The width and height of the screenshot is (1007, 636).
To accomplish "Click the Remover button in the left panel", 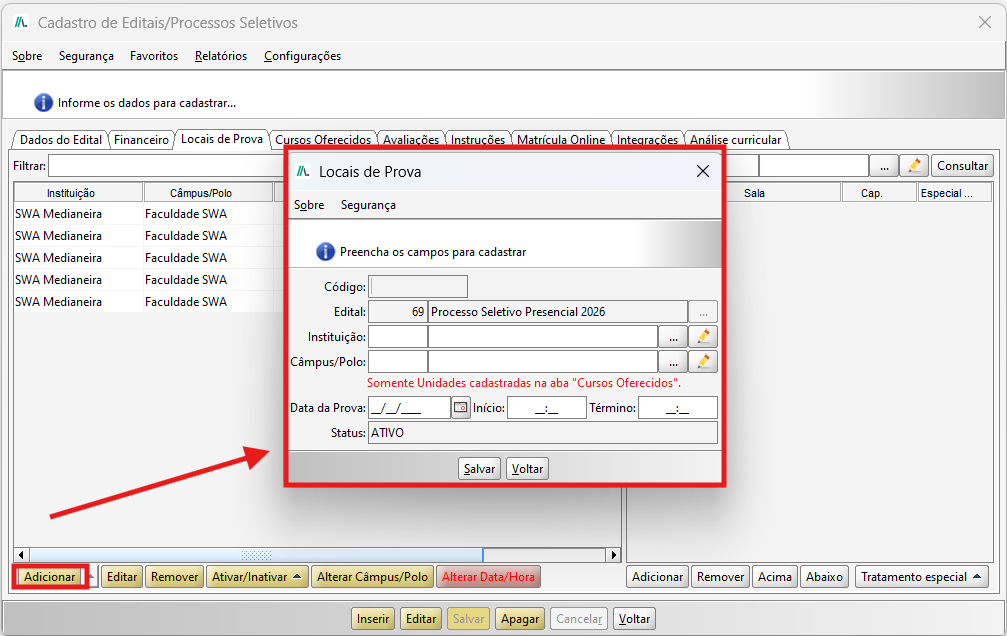I will point(175,577).
